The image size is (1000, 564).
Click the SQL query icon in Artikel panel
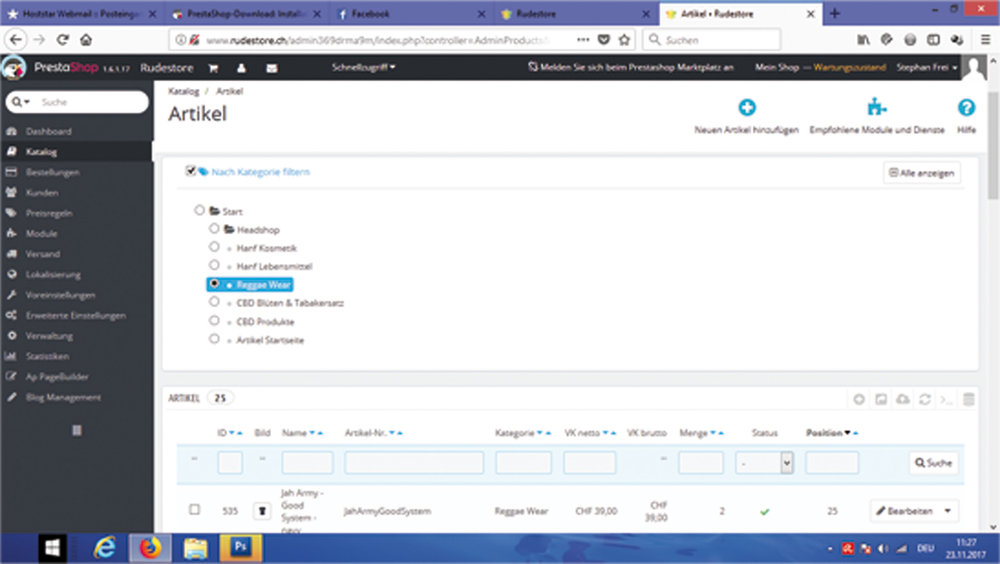[x=946, y=400]
